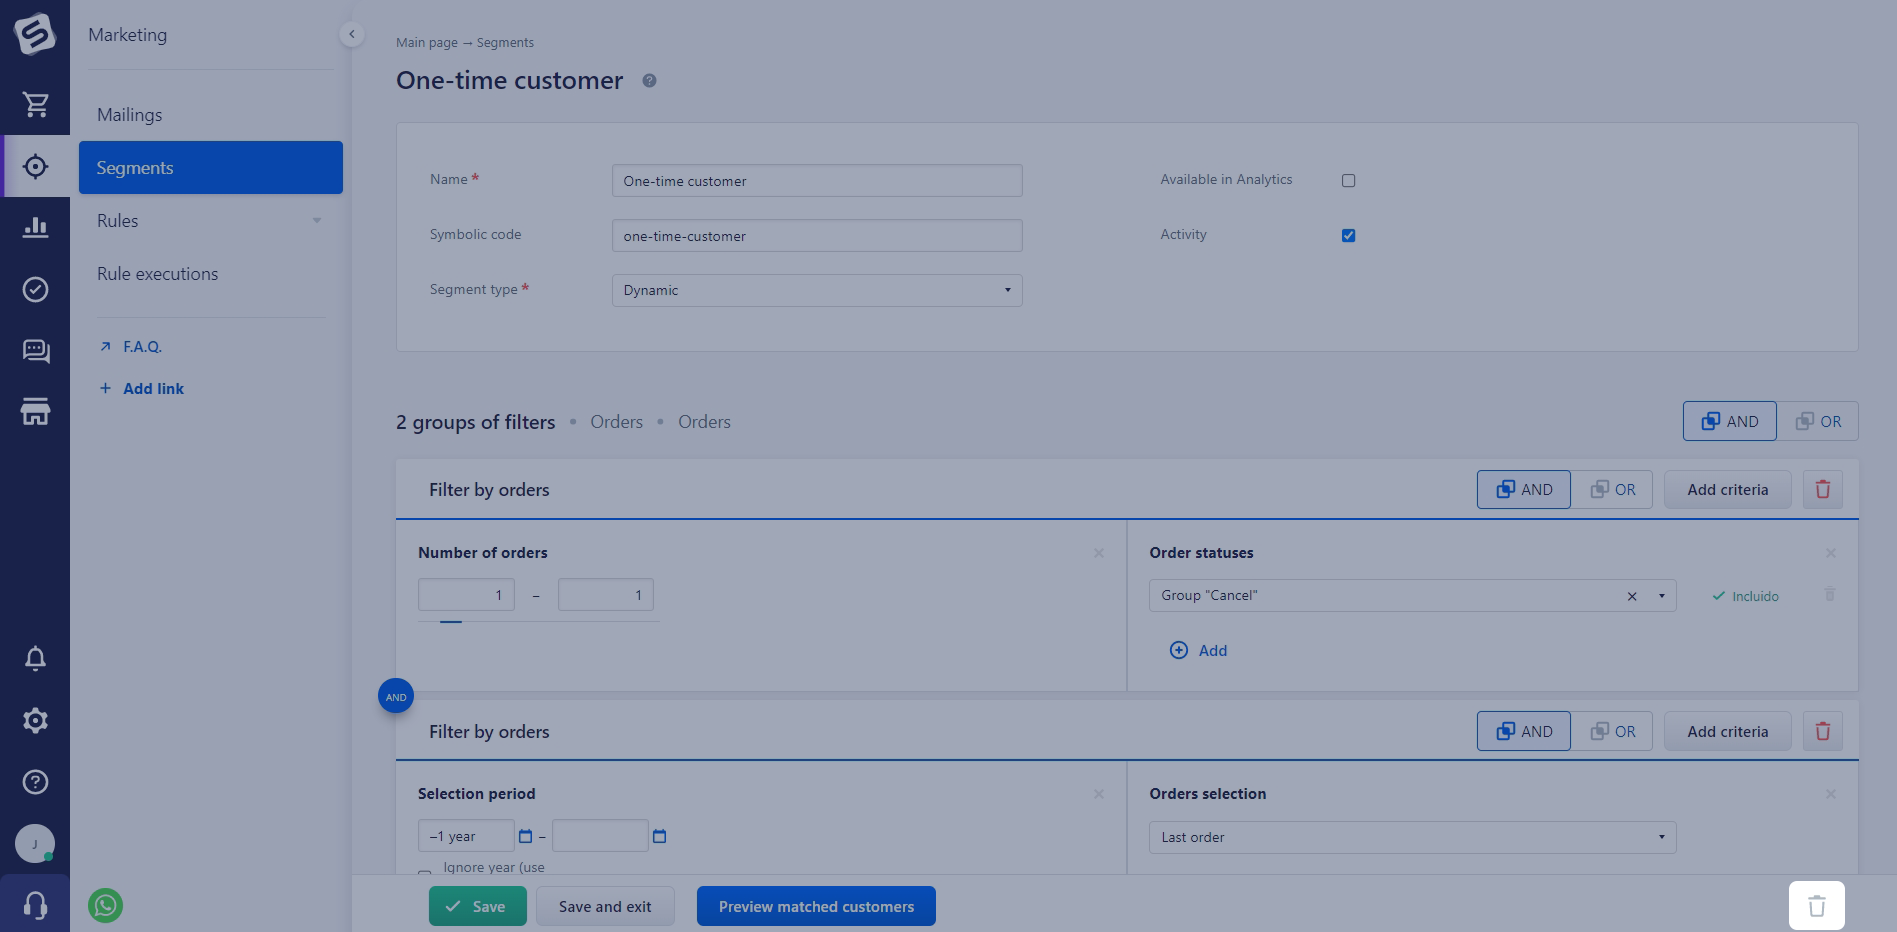Image resolution: width=1897 pixels, height=932 pixels.
Task: Go to Main page breadcrumb
Action: pos(427,43)
